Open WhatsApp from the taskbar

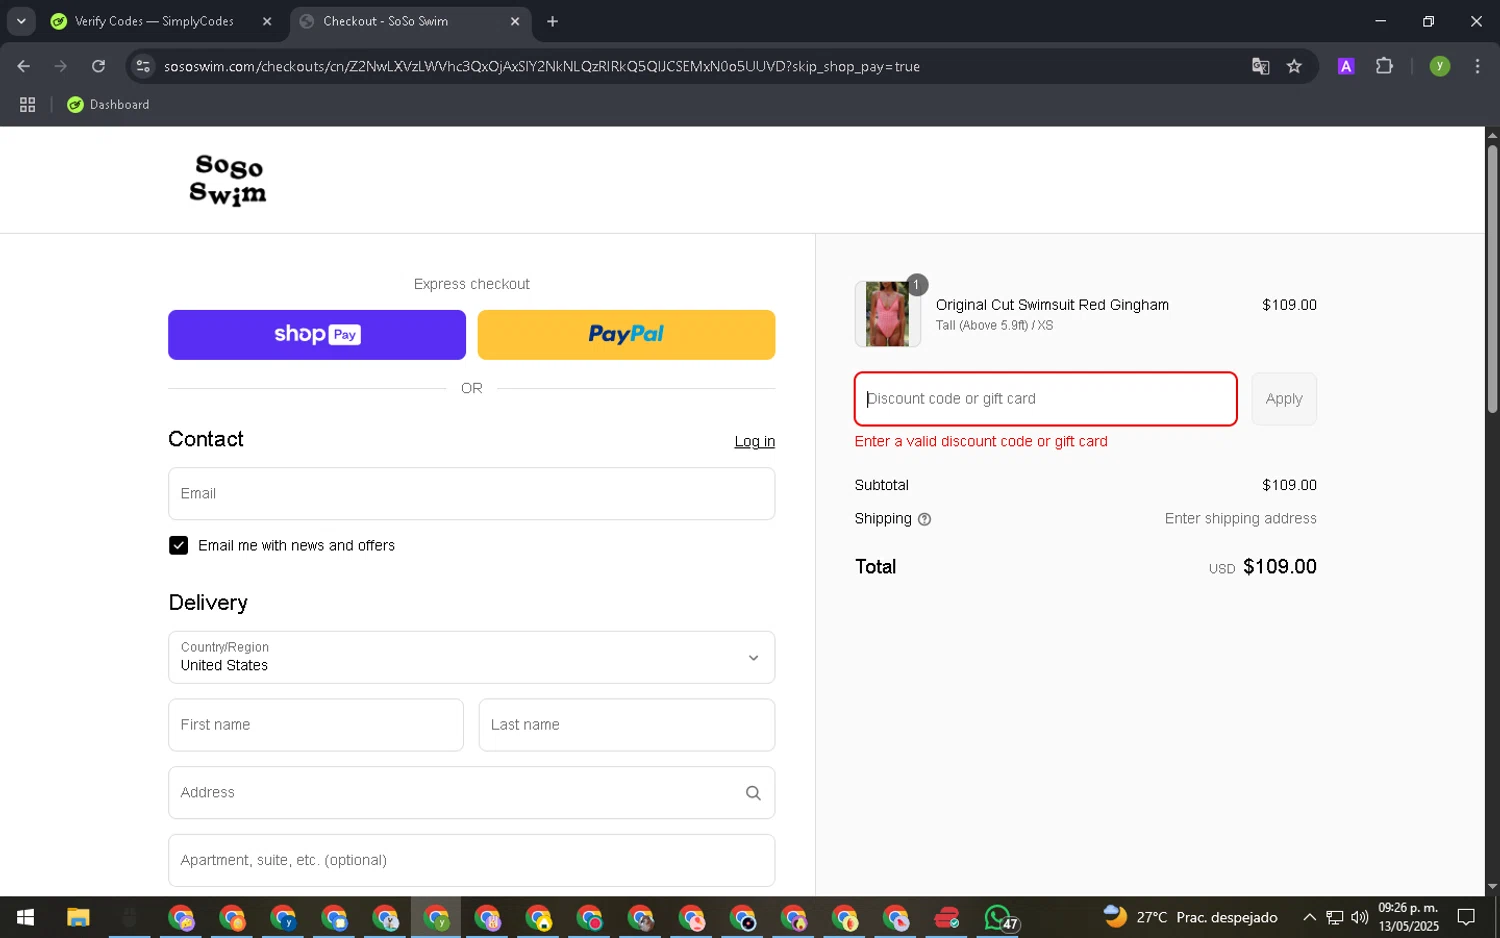point(999,917)
